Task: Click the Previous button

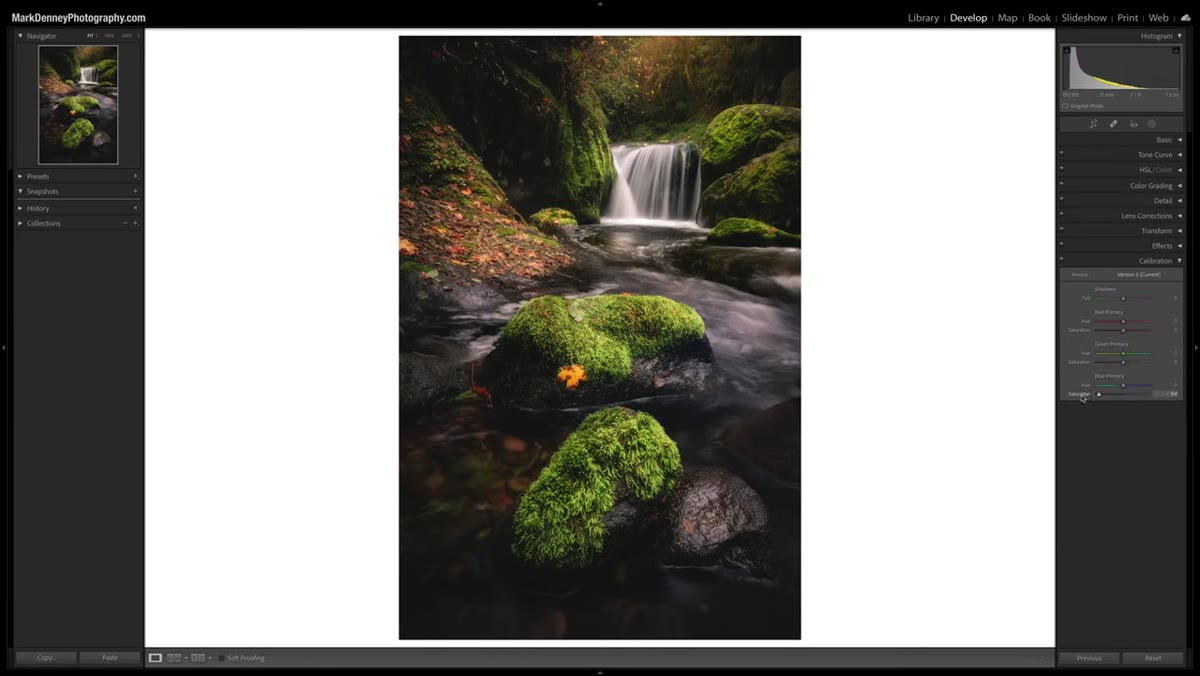Action: tap(1089, 658)
